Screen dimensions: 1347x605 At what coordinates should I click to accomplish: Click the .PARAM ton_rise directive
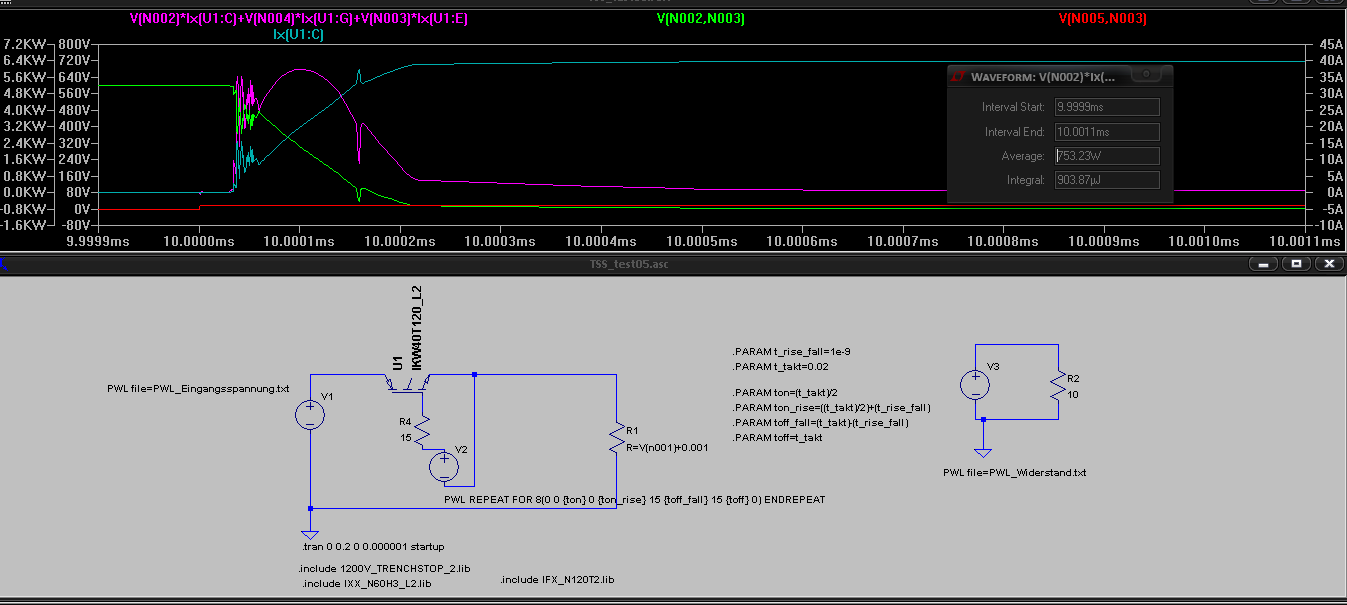pyautogui.click(x=832, y=407)
